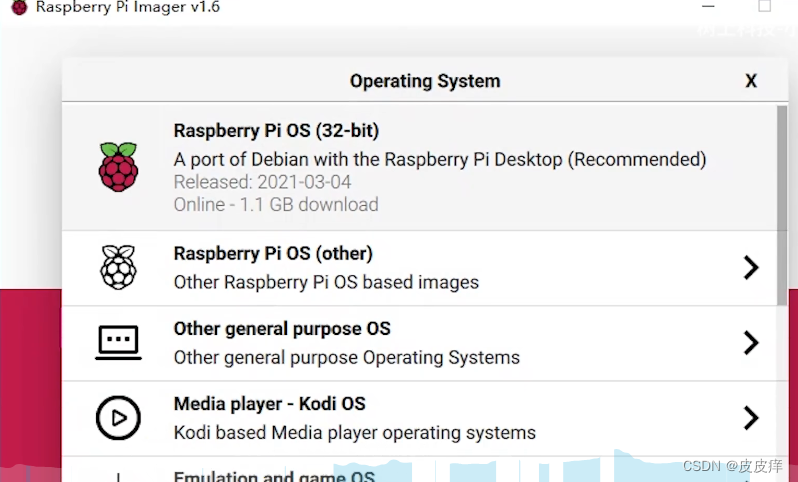Viewport: 798px width, 482px height.
Task: Expand the Other general purpose OS chevron
Action: tap(751, 343)
